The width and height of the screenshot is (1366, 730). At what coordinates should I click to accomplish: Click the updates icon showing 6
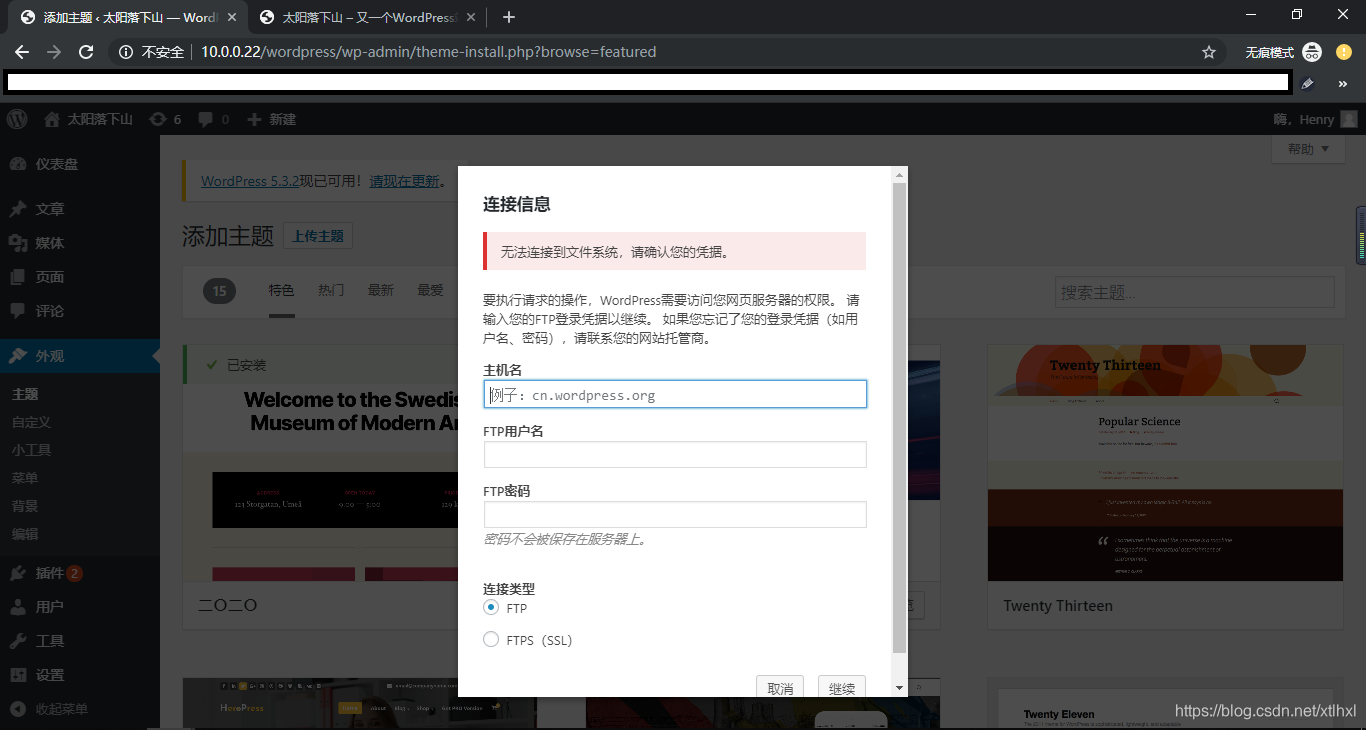coord(165,119)
